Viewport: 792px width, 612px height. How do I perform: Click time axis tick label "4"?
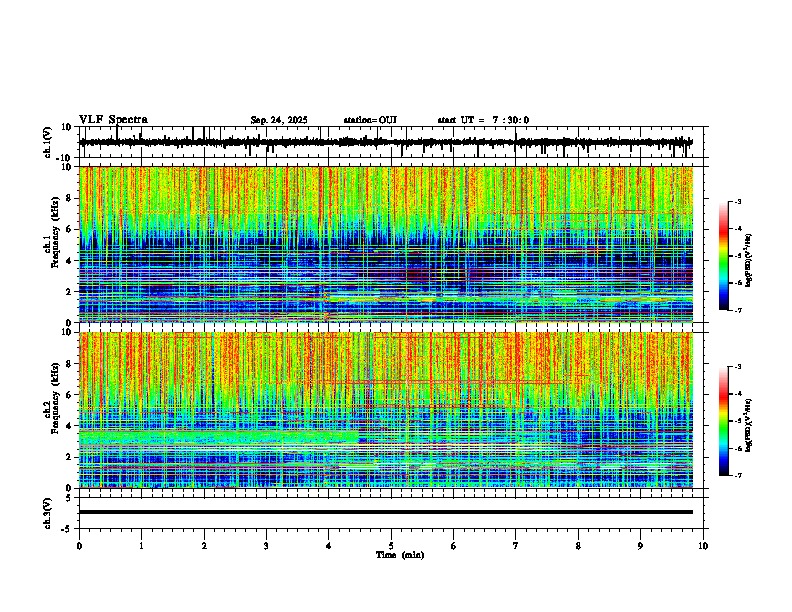coord(329,546)
